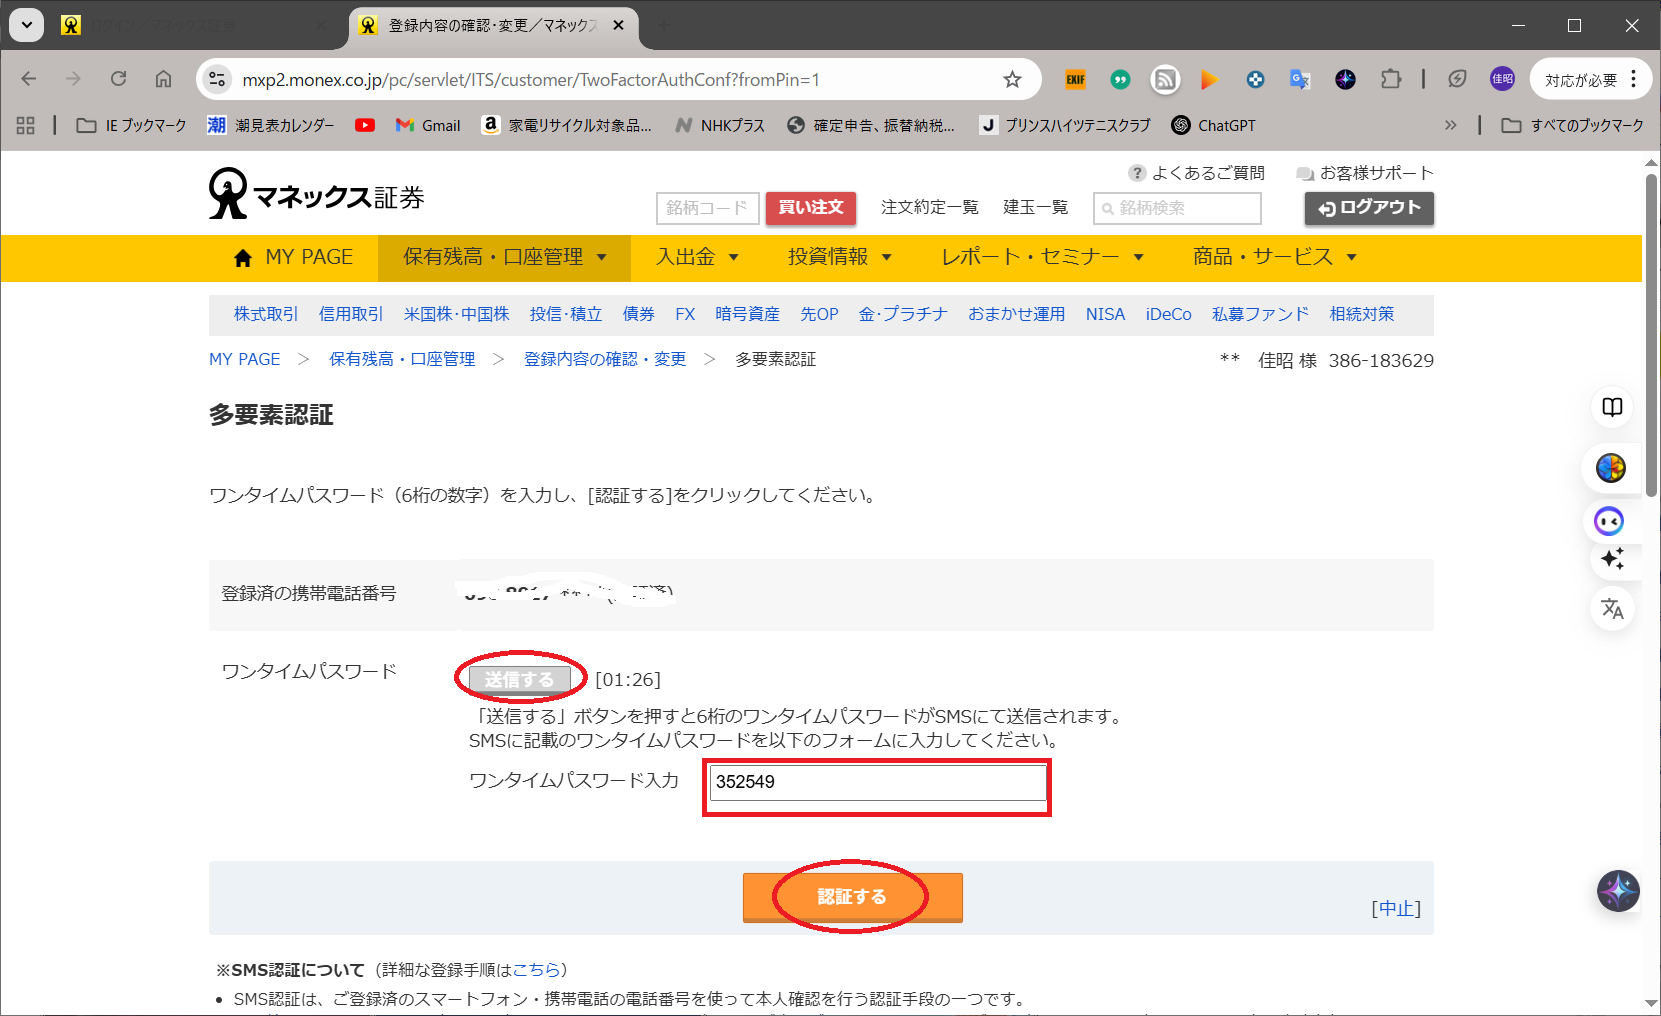The image size is (1661, 1016).
Task: Click the 送信する button for SMS
Action: [519, 679]
